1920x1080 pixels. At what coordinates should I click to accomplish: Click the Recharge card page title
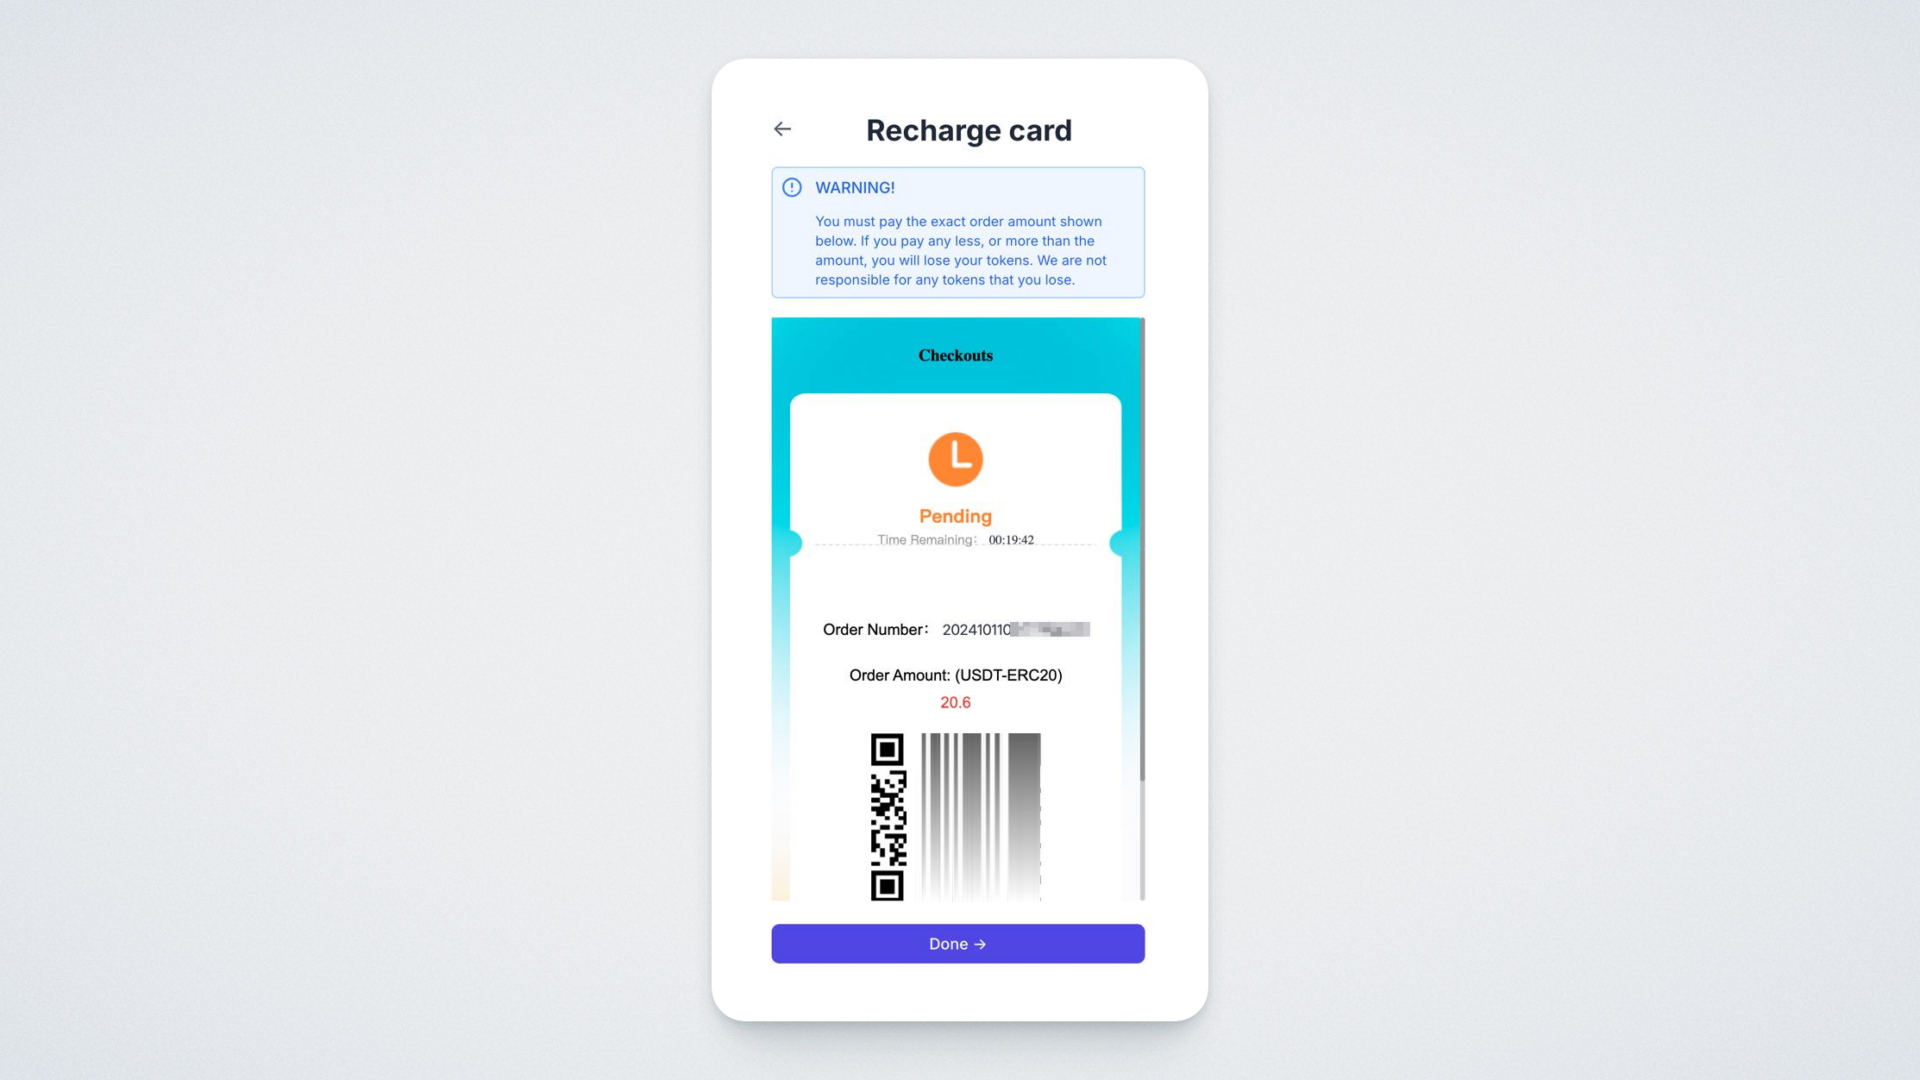(x=968, y=130)
